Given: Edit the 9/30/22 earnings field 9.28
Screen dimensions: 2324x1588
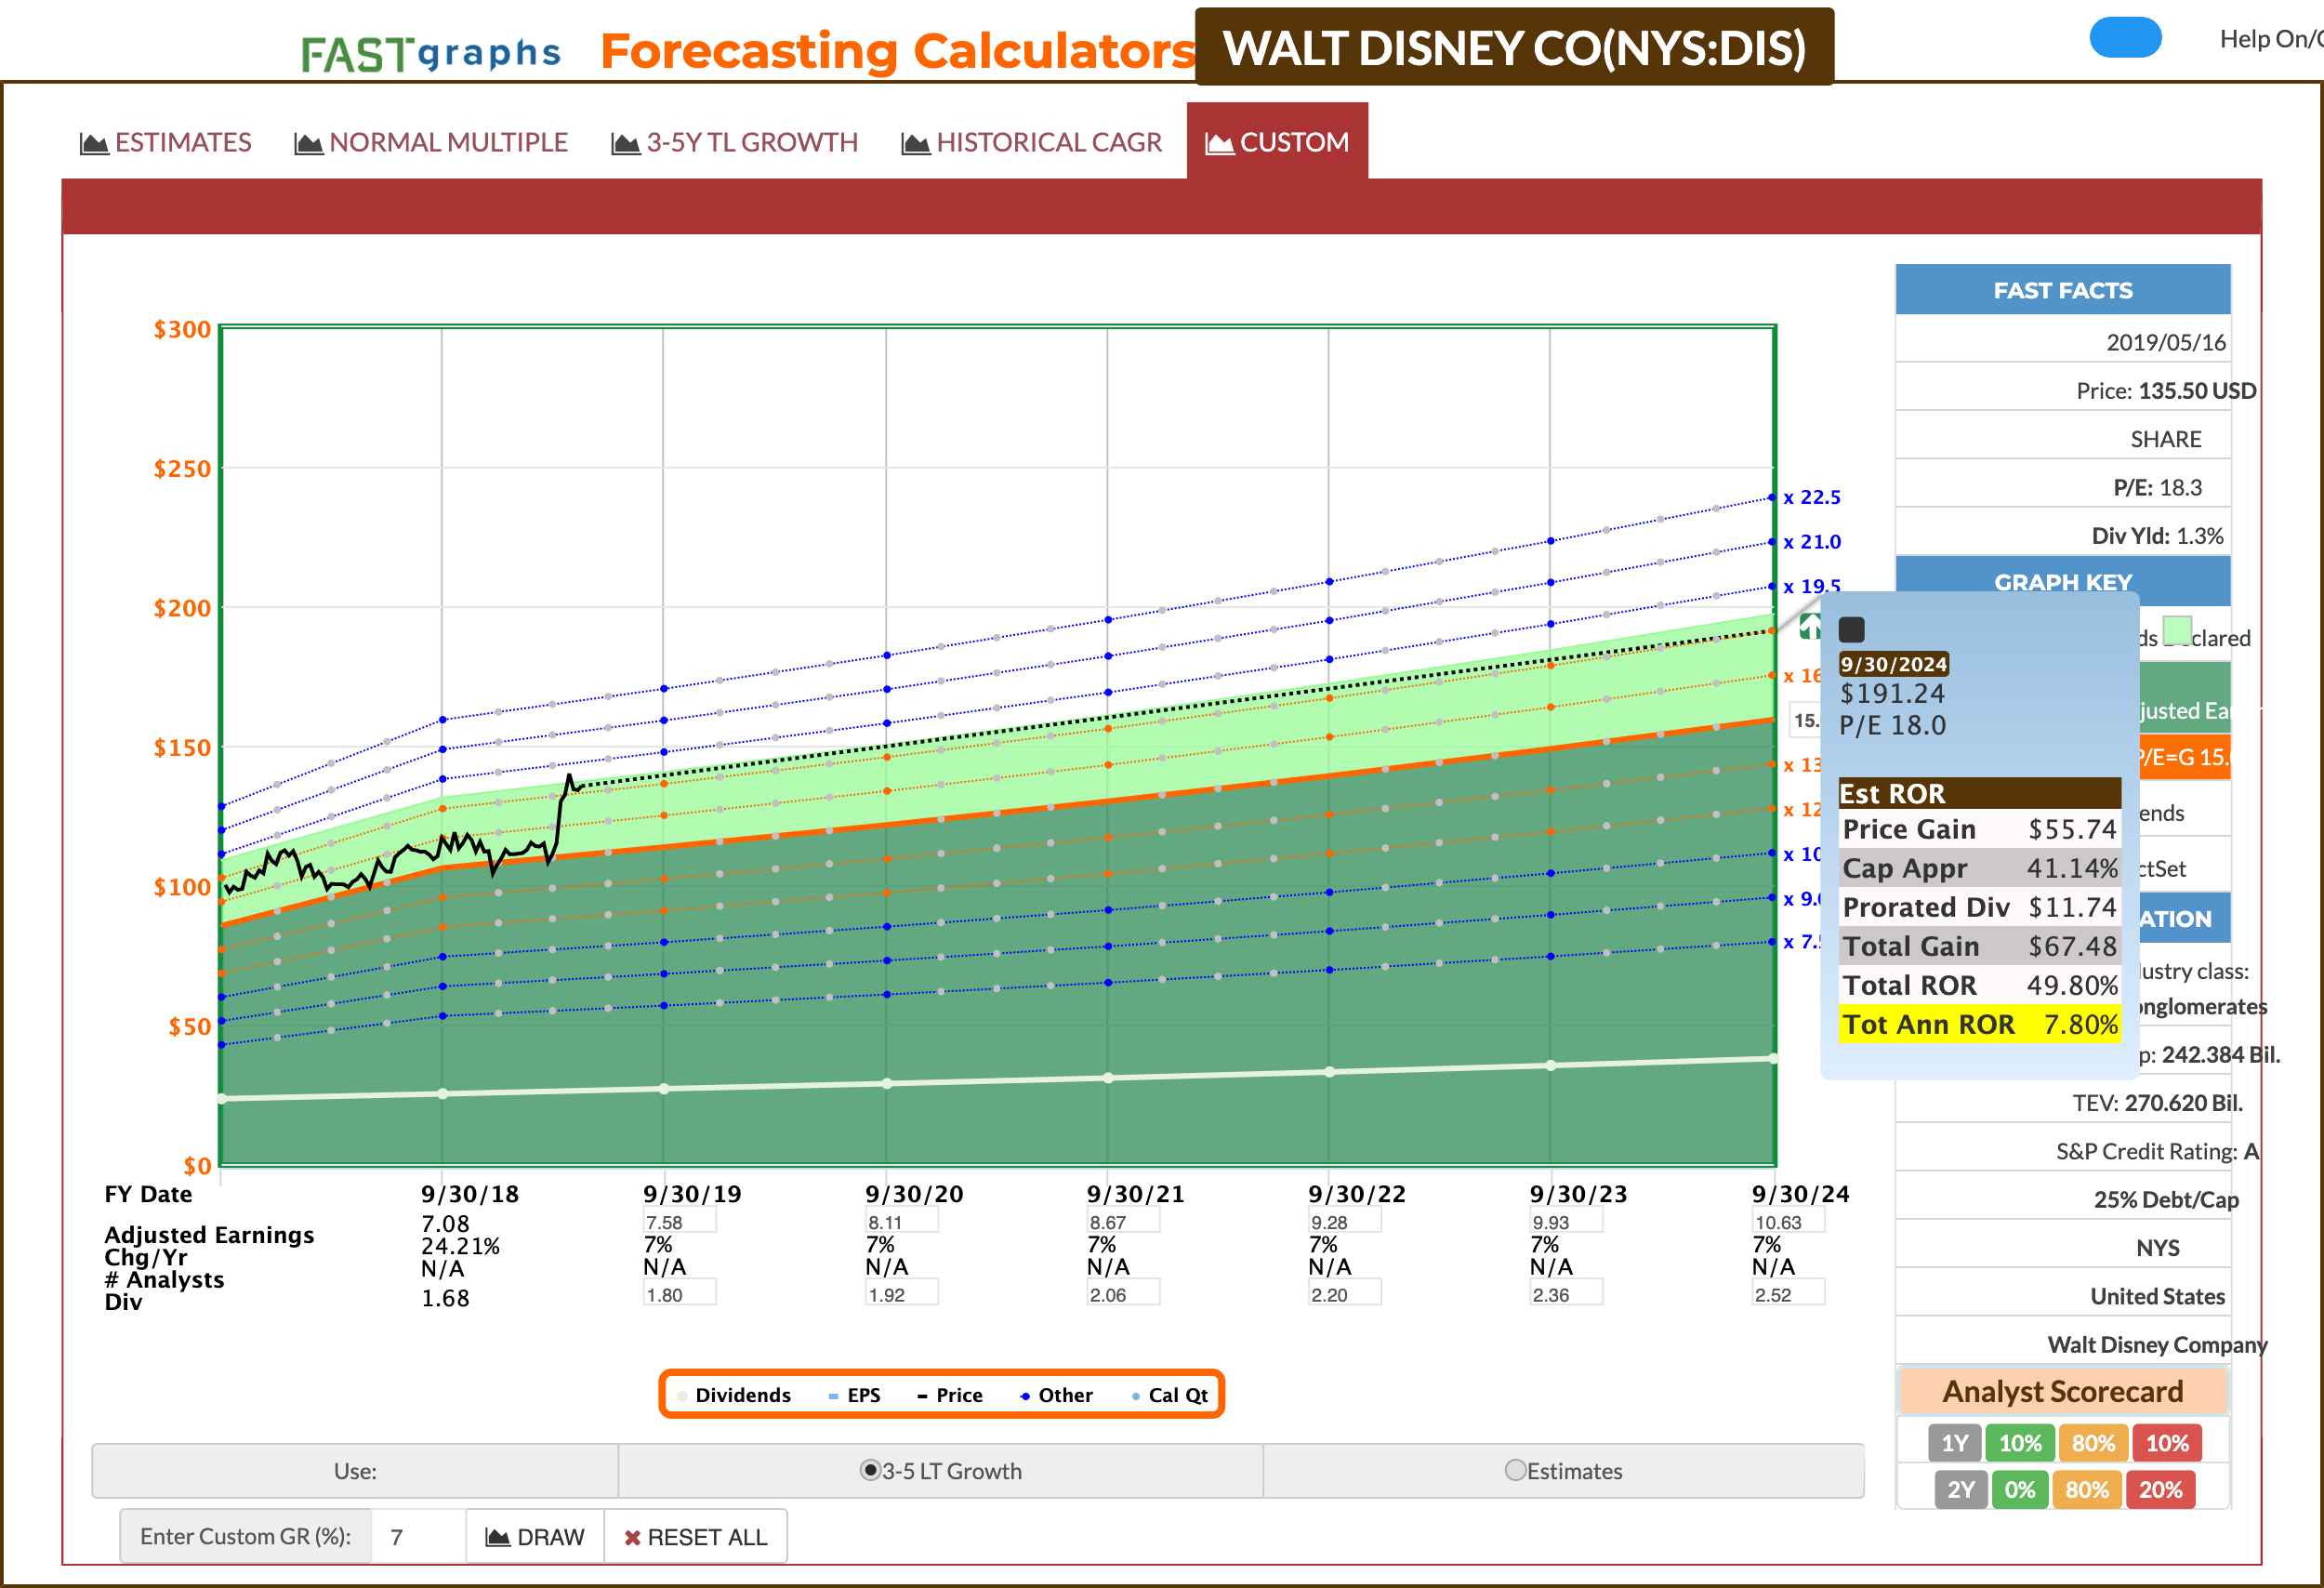Looking at the screenshot, I should click(1344, 1221).
